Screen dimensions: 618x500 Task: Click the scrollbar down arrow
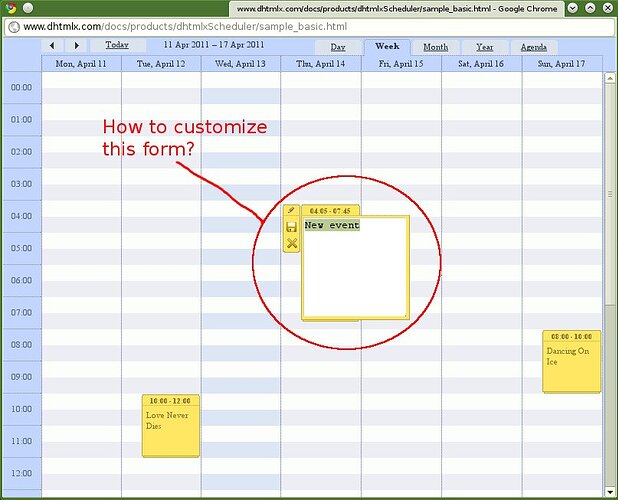tap(610, 492)
